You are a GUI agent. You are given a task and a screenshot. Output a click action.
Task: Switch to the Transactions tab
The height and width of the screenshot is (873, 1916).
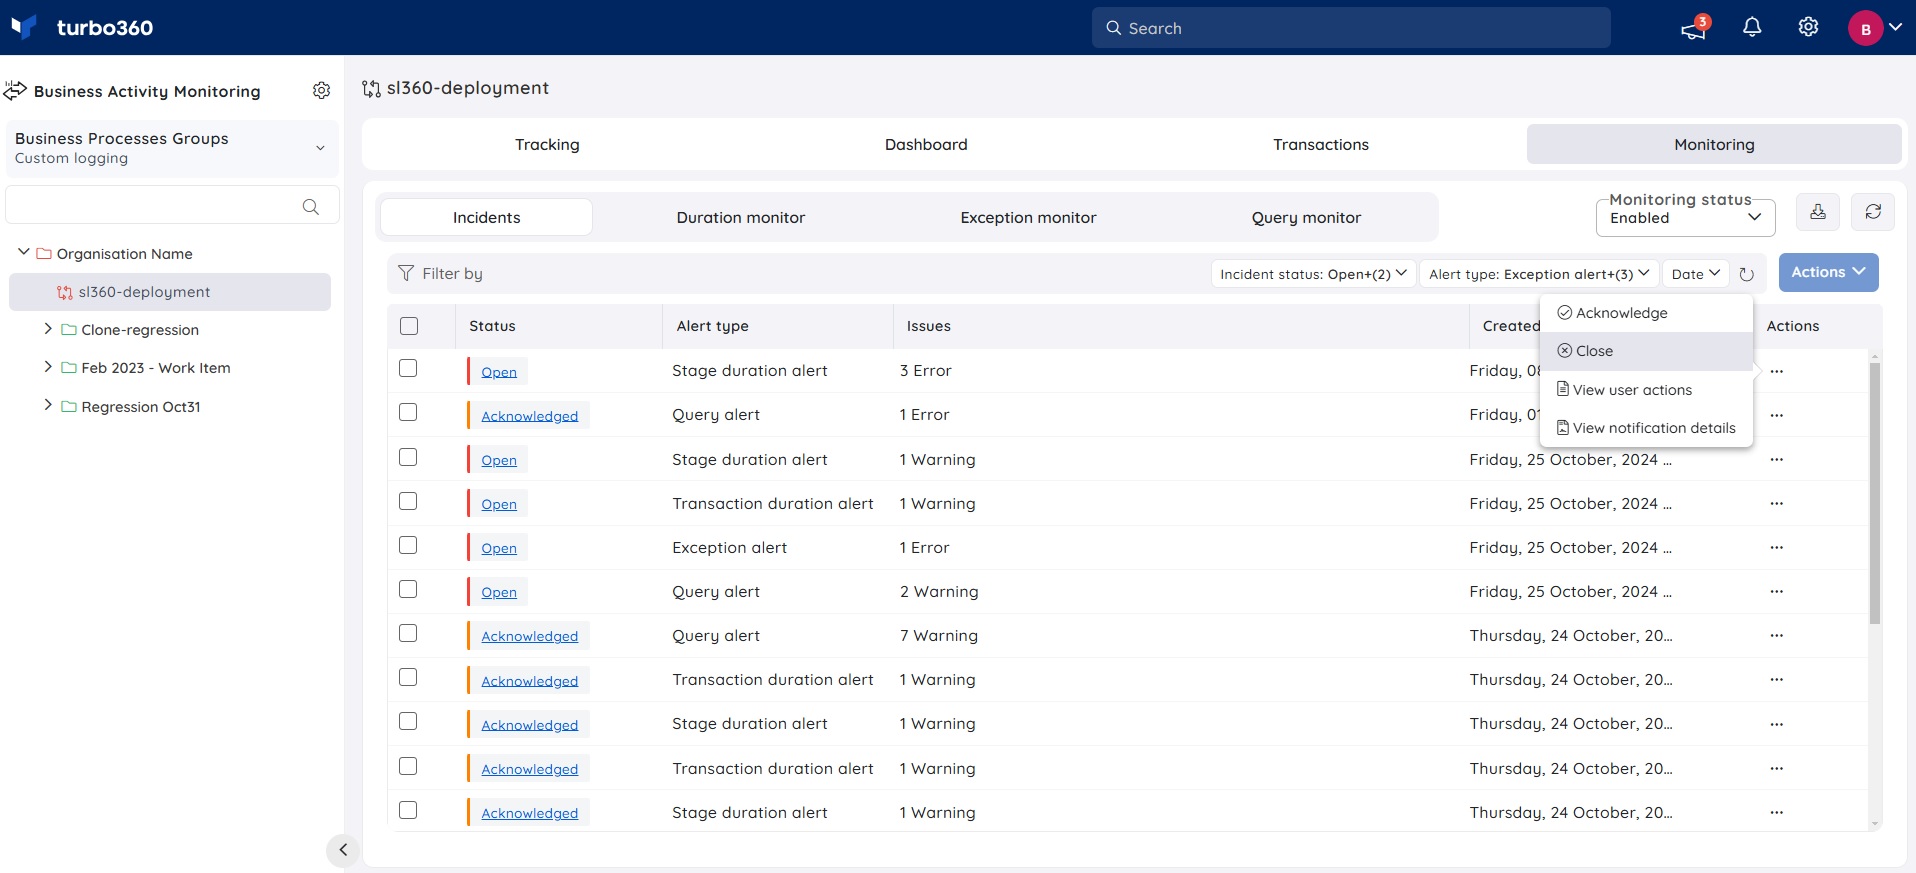pos(1320,144)
